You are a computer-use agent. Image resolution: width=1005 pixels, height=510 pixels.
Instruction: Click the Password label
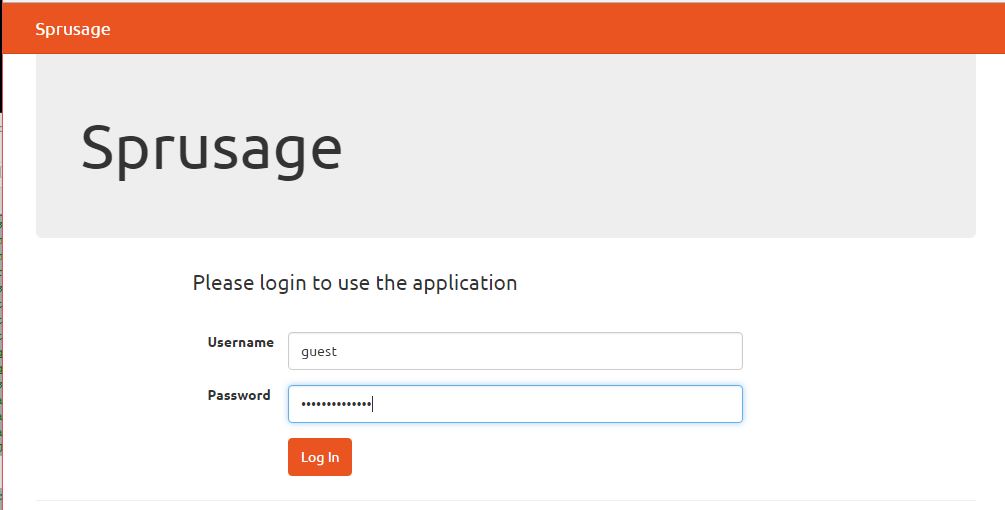coord(239,395)
